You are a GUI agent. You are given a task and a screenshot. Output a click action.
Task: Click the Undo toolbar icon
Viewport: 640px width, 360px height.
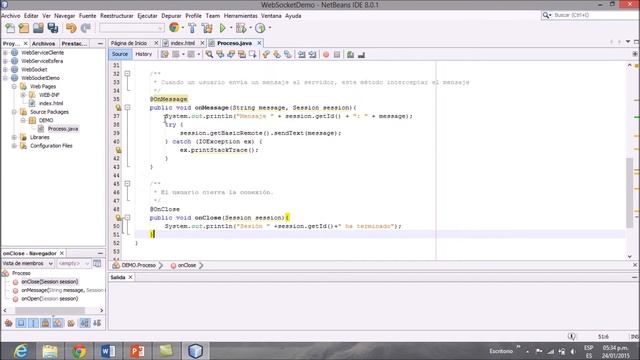71,28
